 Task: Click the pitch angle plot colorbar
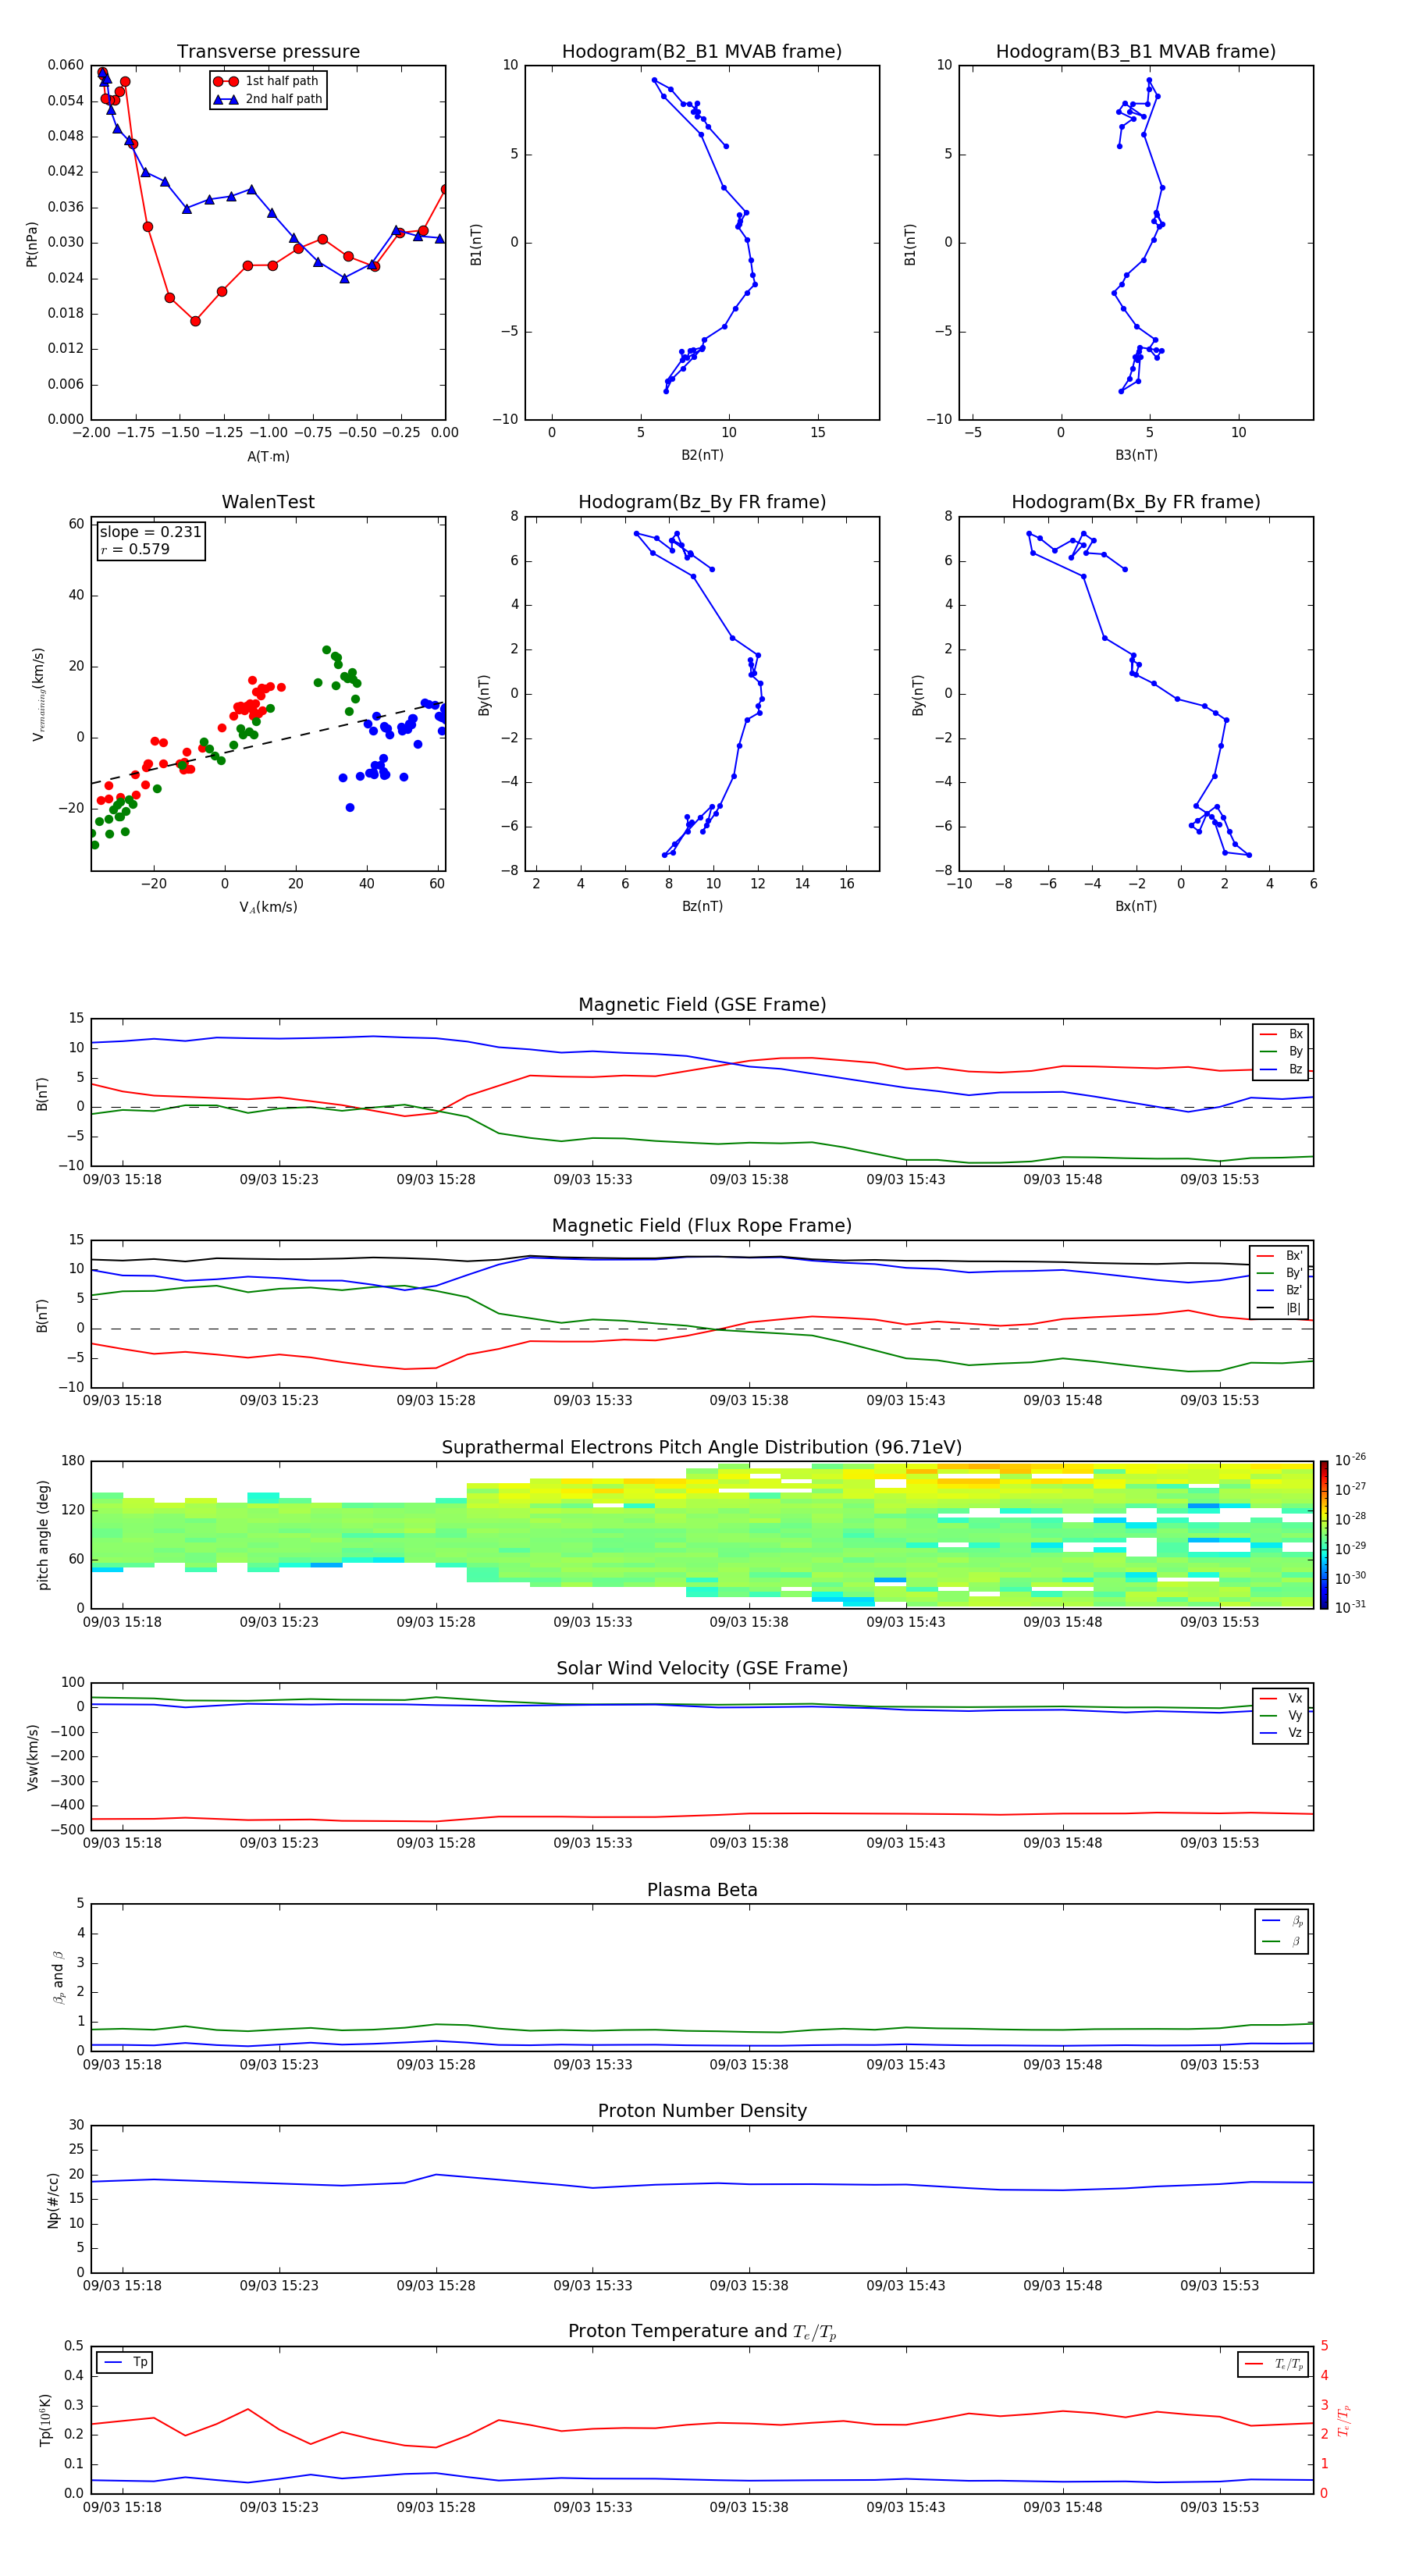coord(1323,1535)
